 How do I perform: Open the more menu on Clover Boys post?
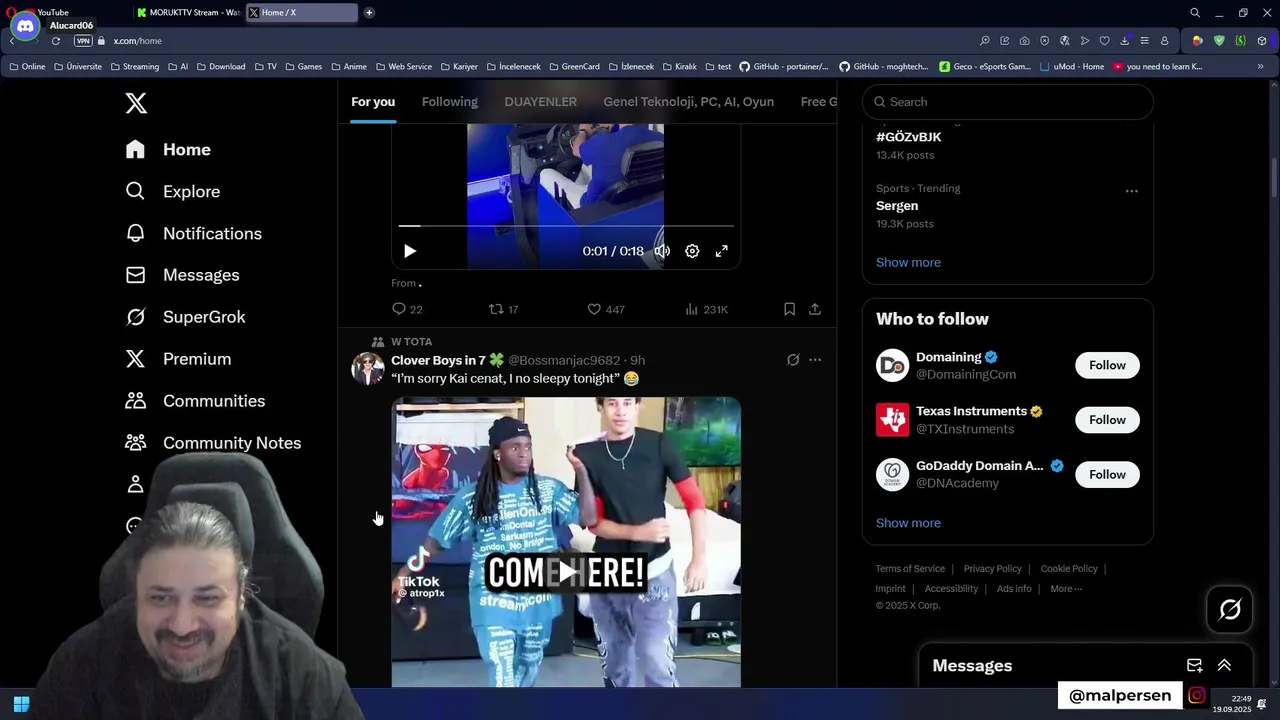click(815, 360)
